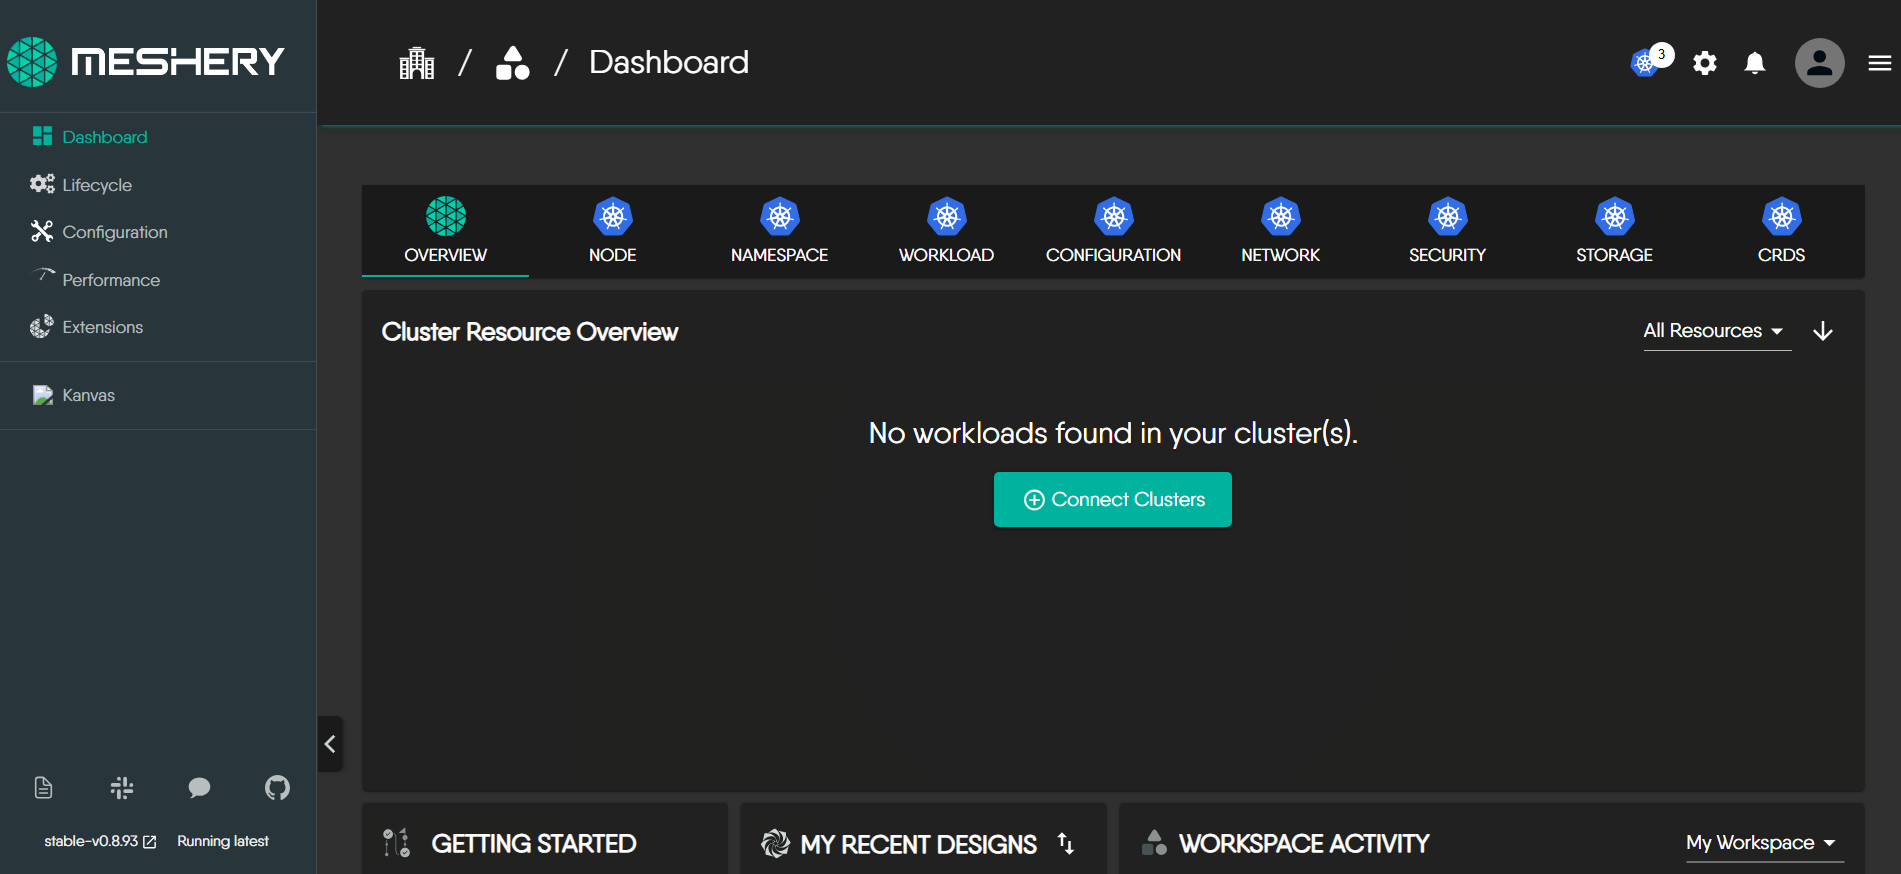
Task: Click the Getting Started card heading
Action: tap(534, 844)
